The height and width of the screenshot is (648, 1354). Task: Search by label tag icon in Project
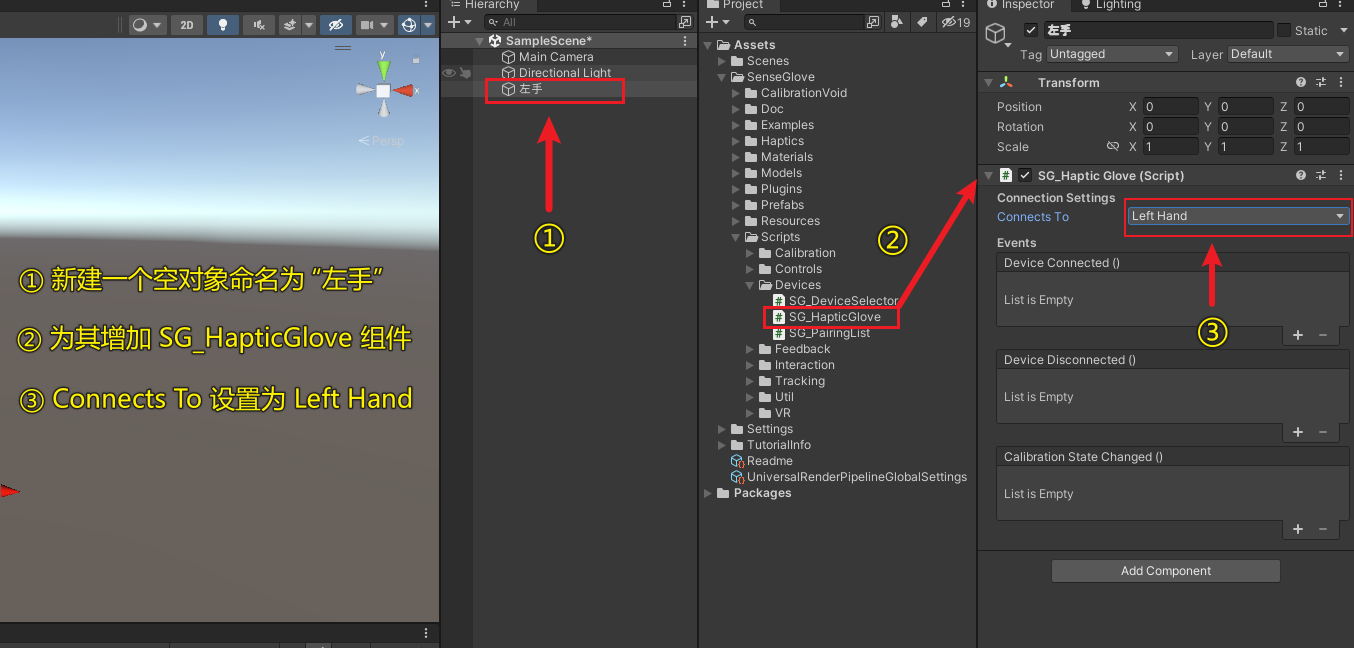coord(922,22)
